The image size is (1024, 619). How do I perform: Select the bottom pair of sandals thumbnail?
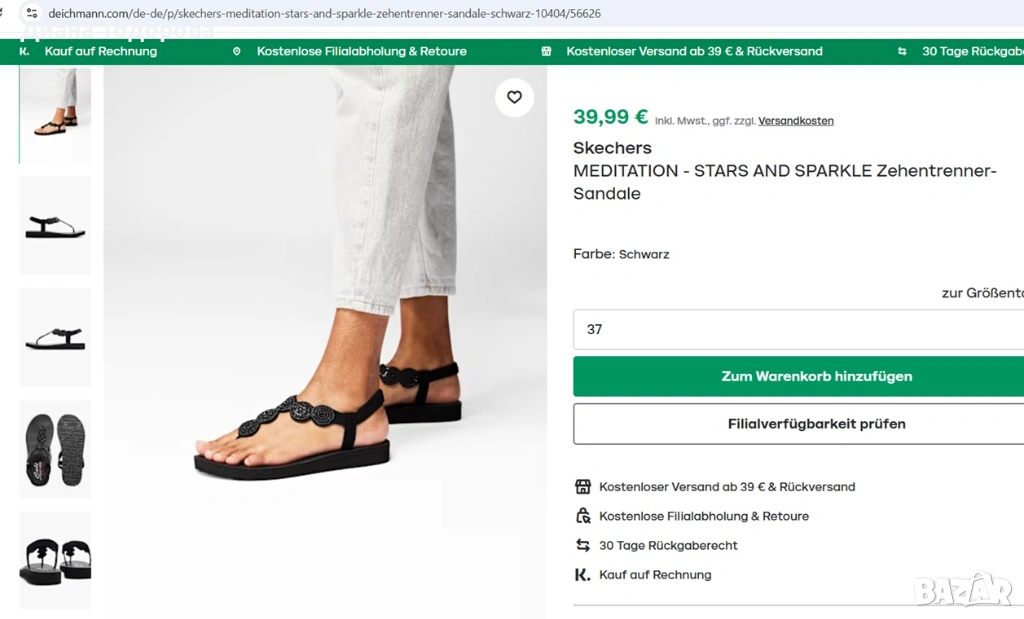pyautogui.click(x=55, y=560)
